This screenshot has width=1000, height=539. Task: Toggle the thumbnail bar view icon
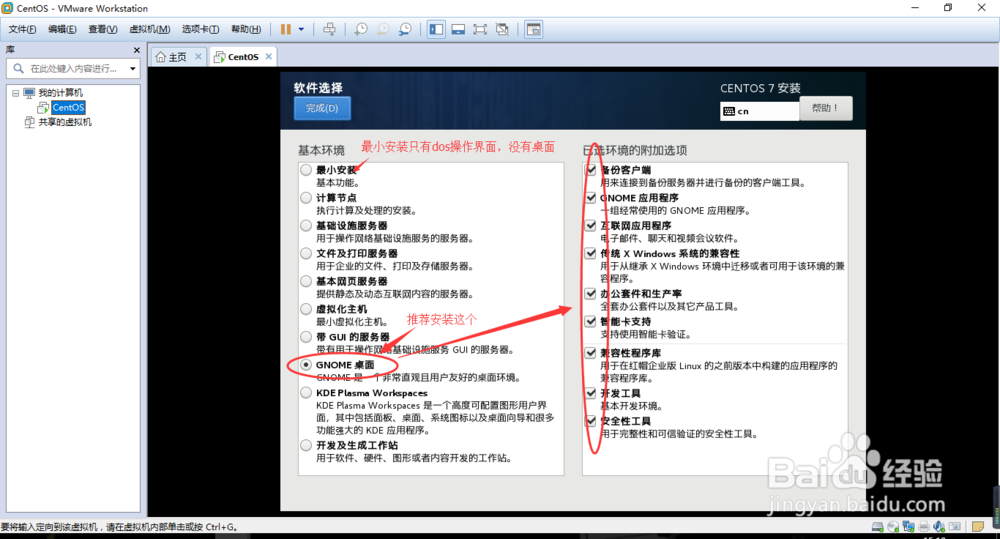pyautogui.click(x=458, y=29)
